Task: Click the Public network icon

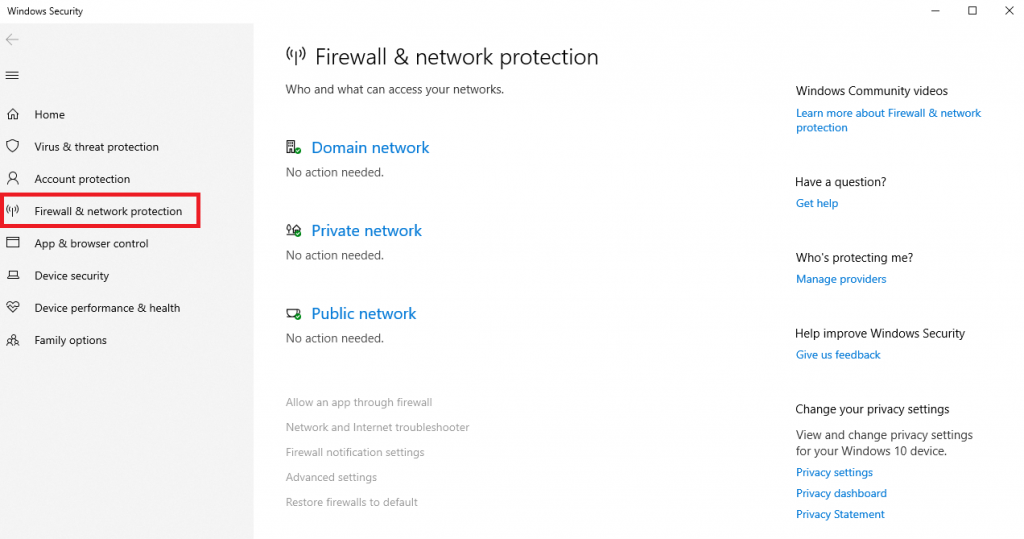Action: click(x=293, y=314)
